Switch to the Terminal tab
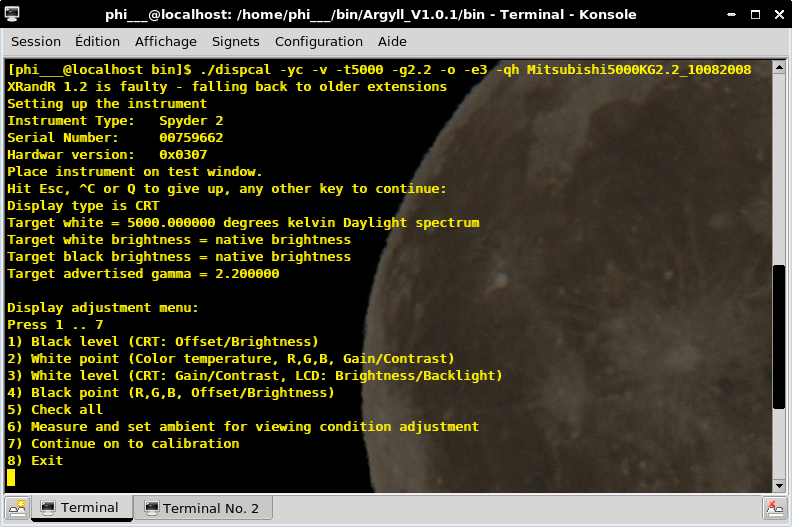Viewport: 792px width, 527px height. 82,508
